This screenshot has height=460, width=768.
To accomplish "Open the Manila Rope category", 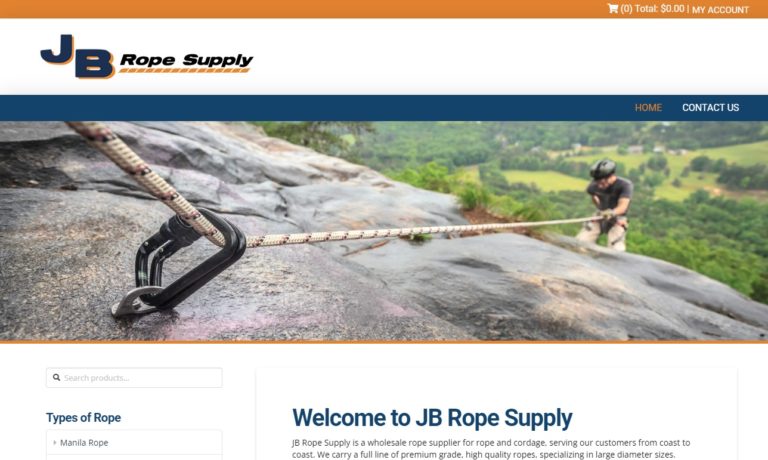I will coord(84,442).
